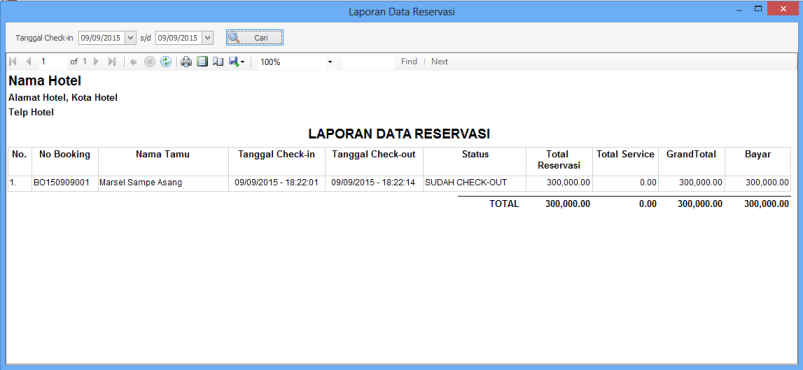Open end date picker dropdown
The image size is (803, 370).
pyautogui.click(x=207, y=37)
